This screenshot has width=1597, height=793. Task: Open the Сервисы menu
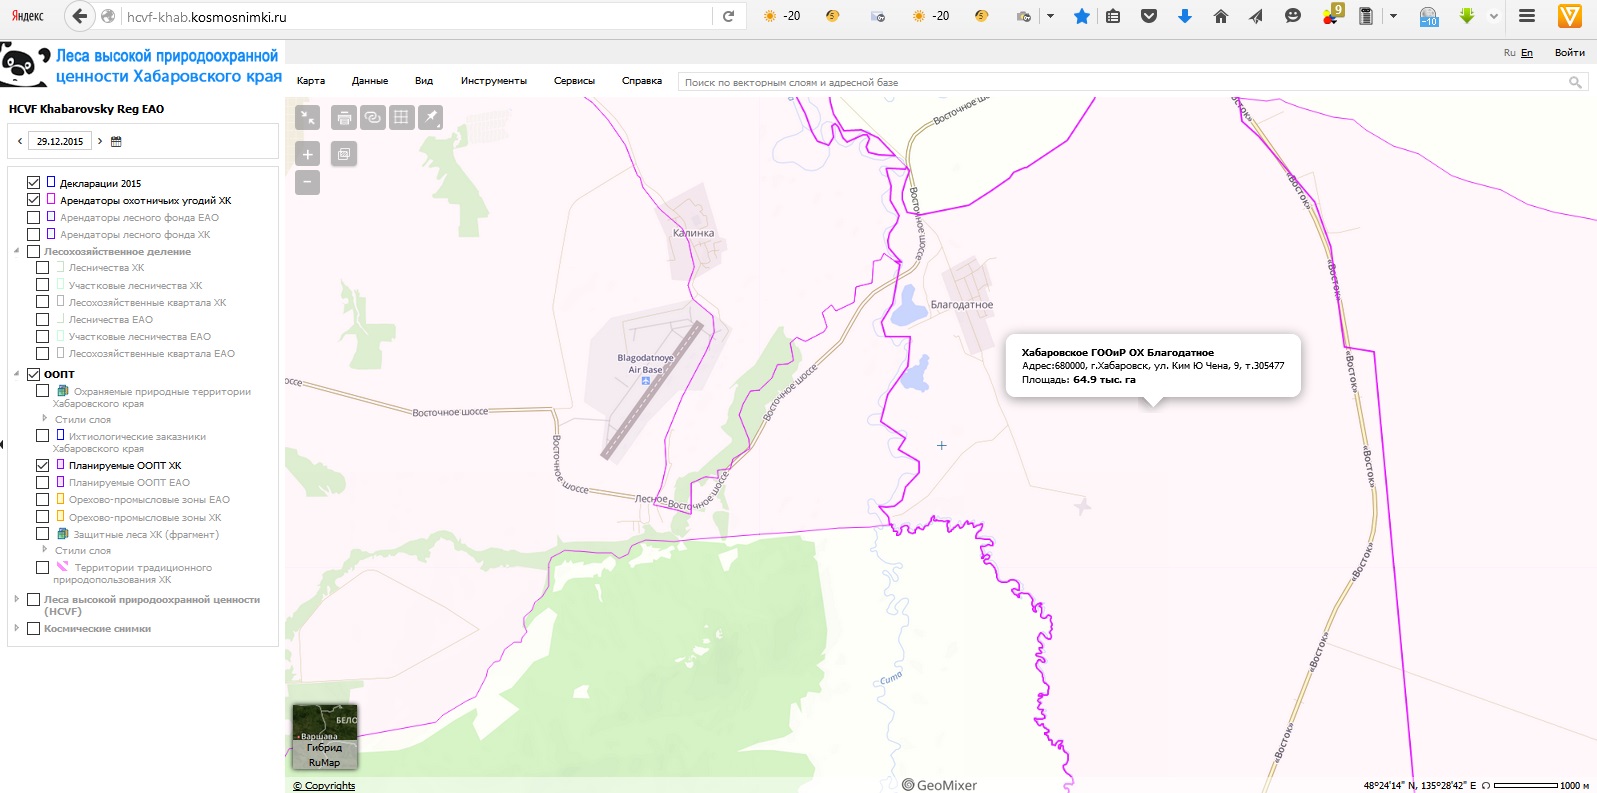click(574, 81)
